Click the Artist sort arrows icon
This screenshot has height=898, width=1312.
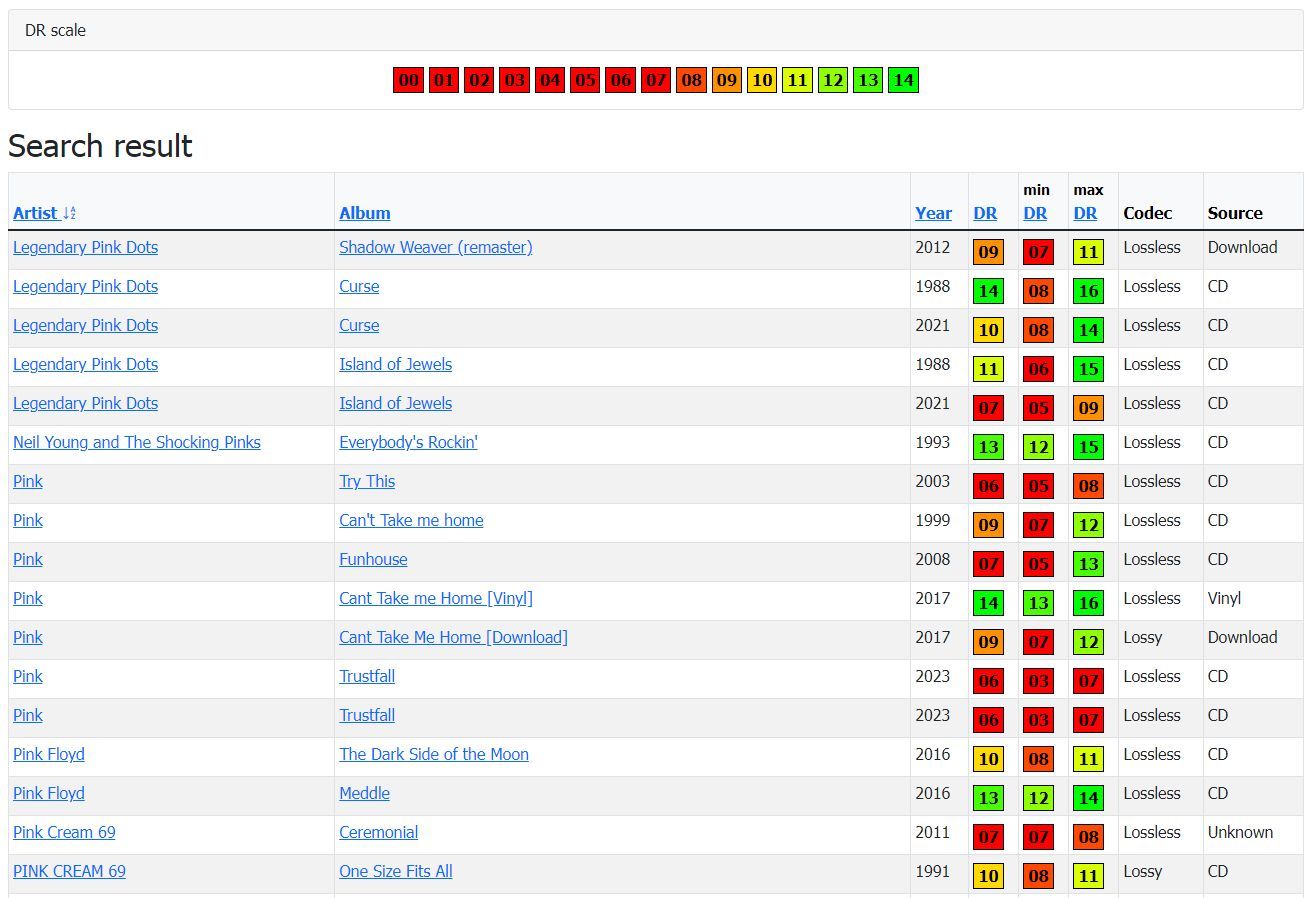point(69,213)
